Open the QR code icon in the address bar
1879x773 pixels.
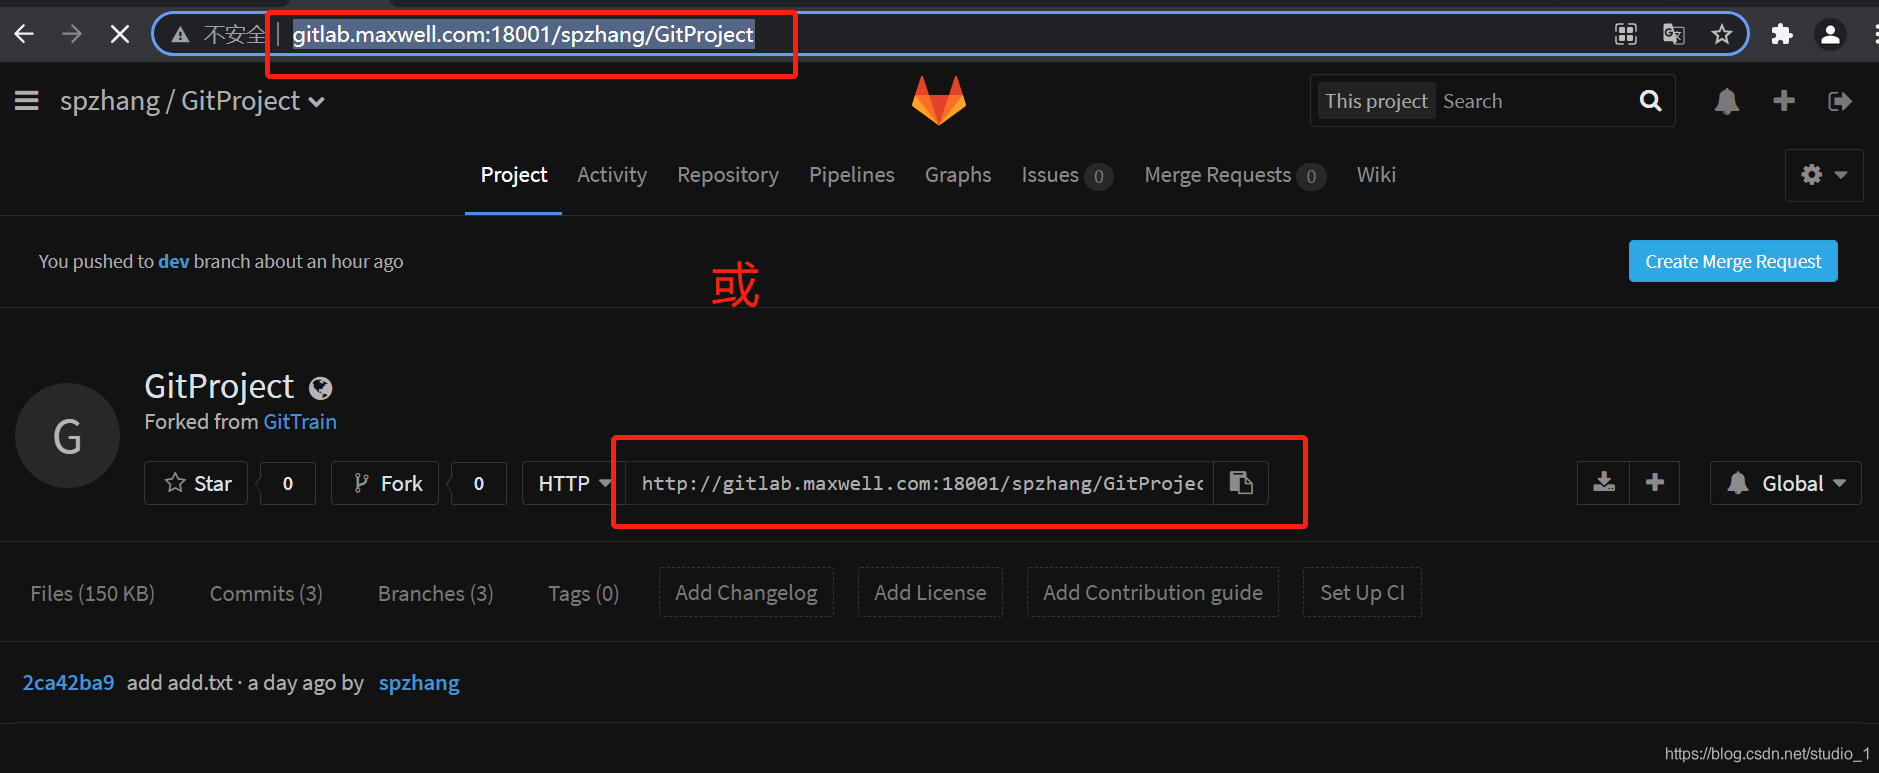pos(1626,35)
